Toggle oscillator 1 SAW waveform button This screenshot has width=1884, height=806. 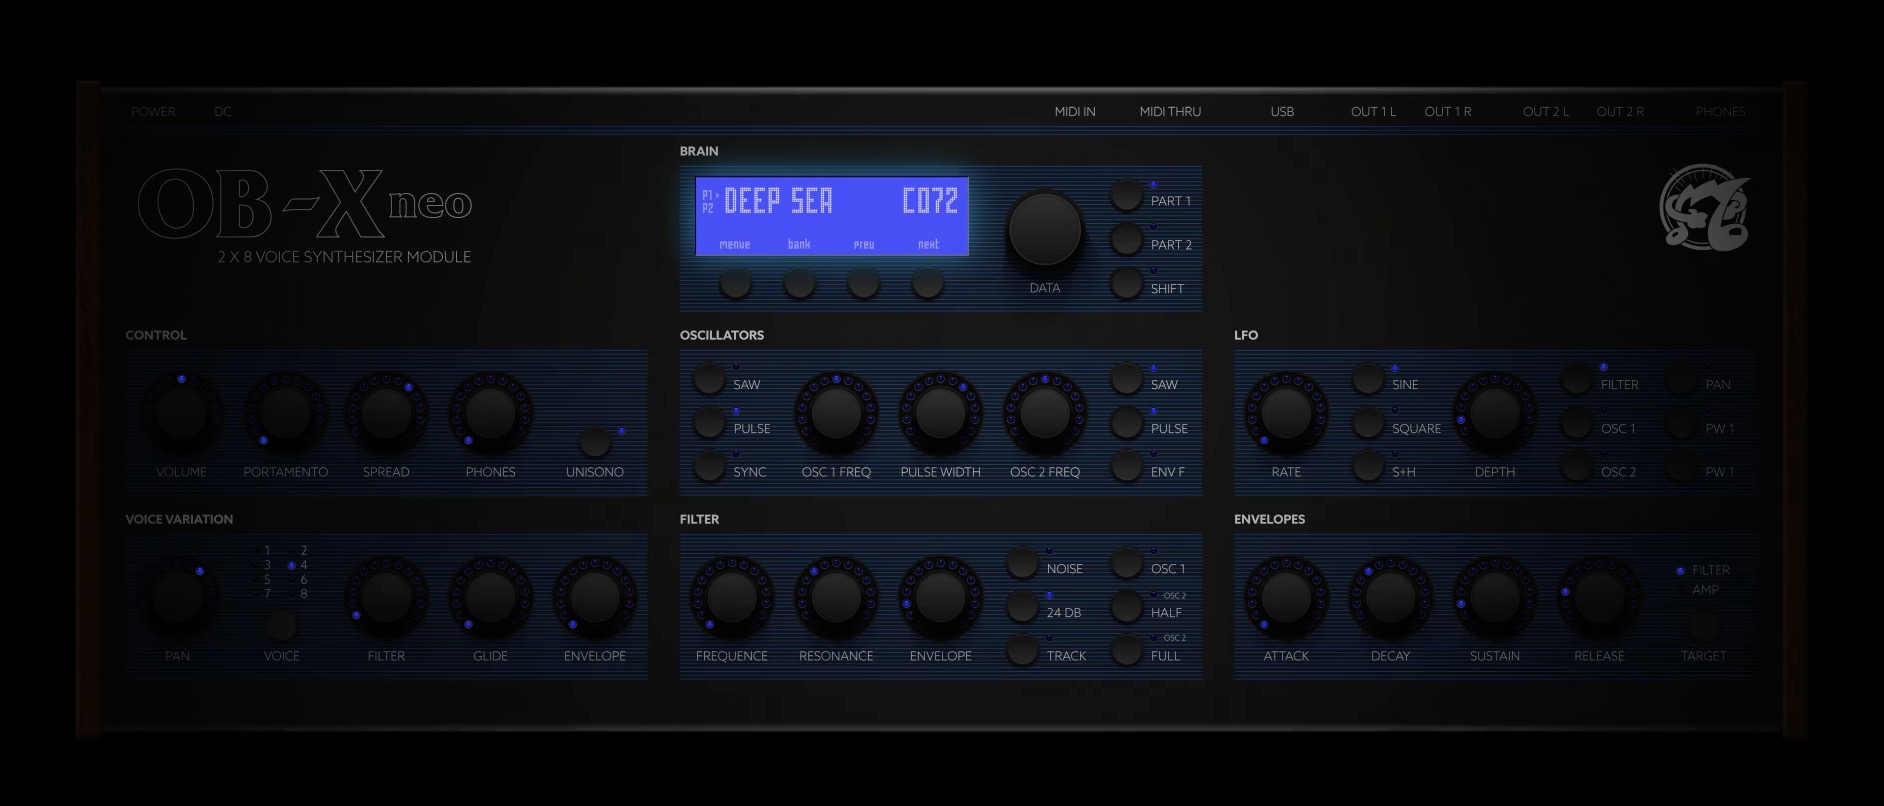709,379
